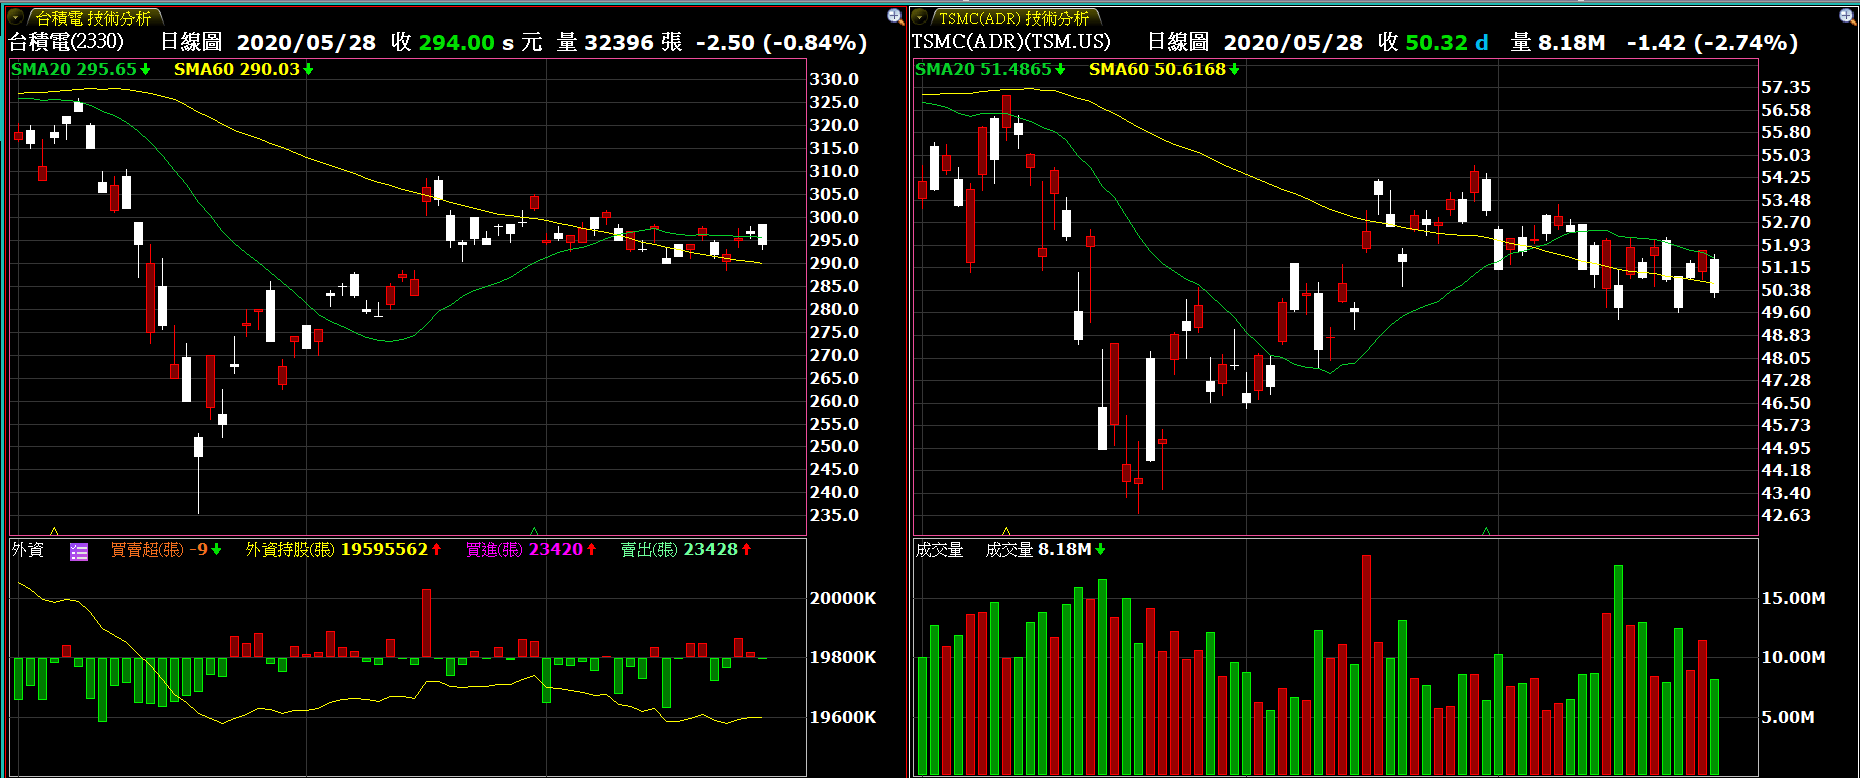This screenshot has width=1860, height=778.
Task: Click the 235.0 price axis label
Action: pyautogui.click(x=834, y=515)
